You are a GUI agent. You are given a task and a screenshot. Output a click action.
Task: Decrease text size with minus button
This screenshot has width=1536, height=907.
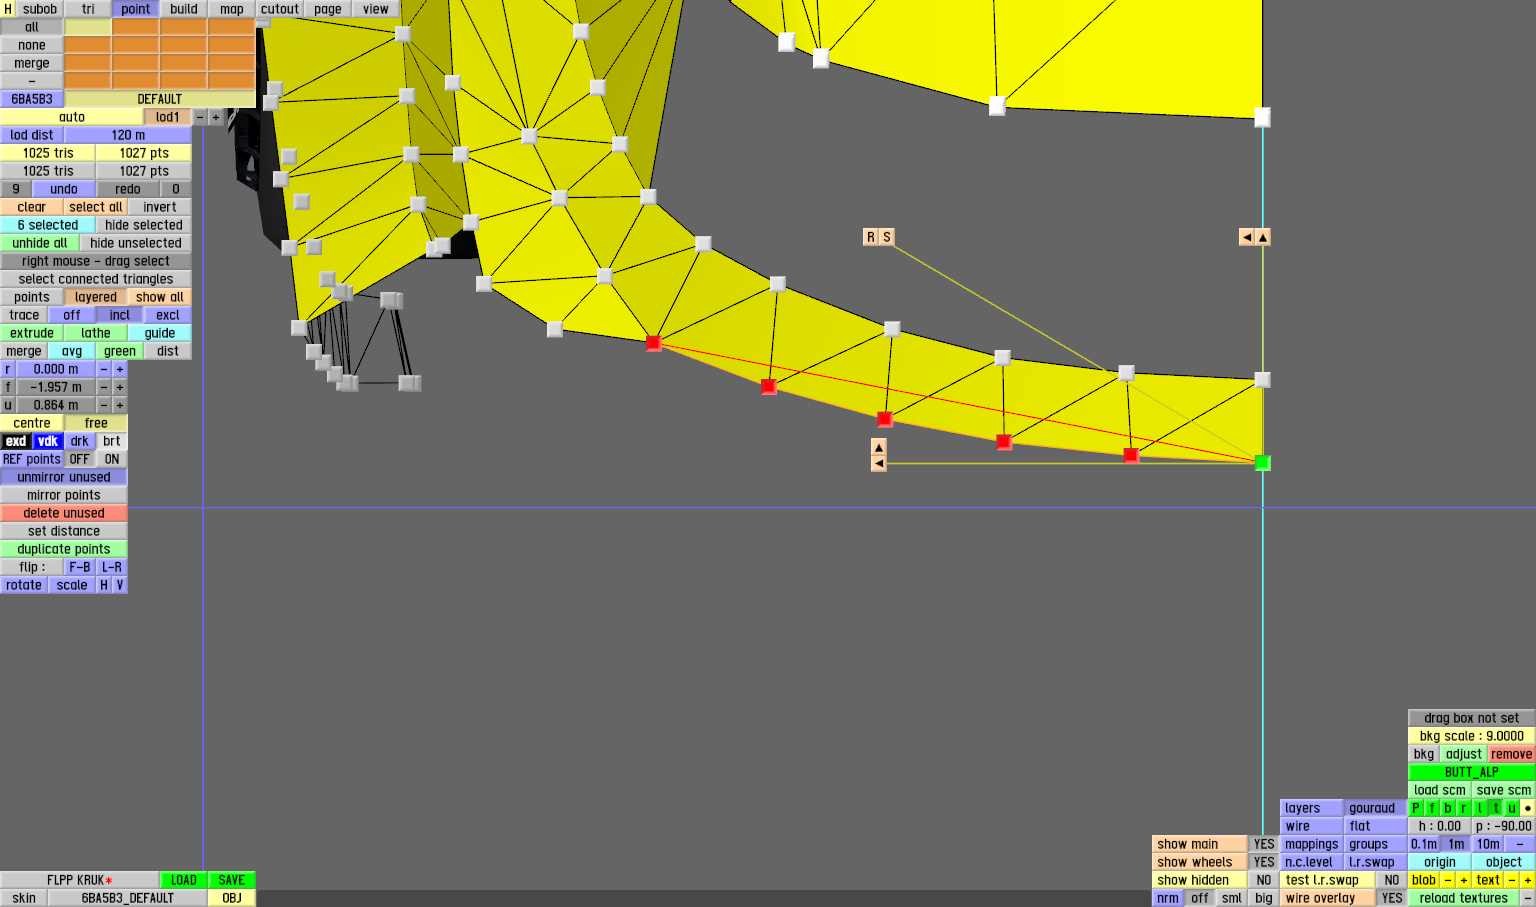coord(1512,880)
